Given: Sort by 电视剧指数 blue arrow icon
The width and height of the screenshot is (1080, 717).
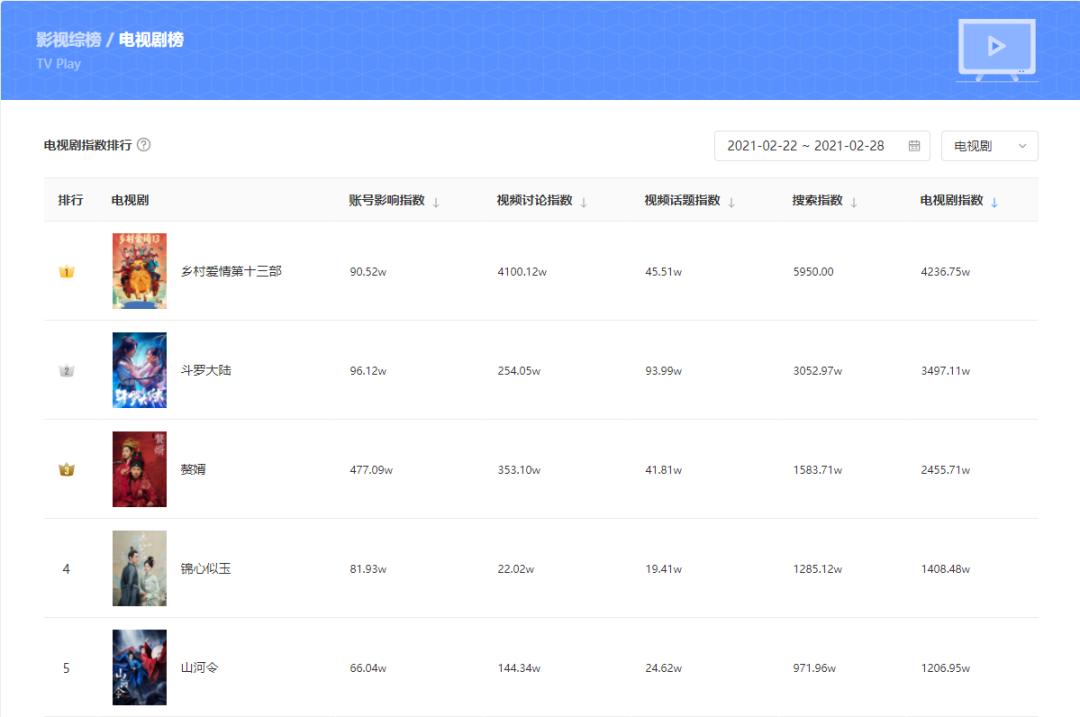Looking at the screenshot, I should tap(994, 202).
